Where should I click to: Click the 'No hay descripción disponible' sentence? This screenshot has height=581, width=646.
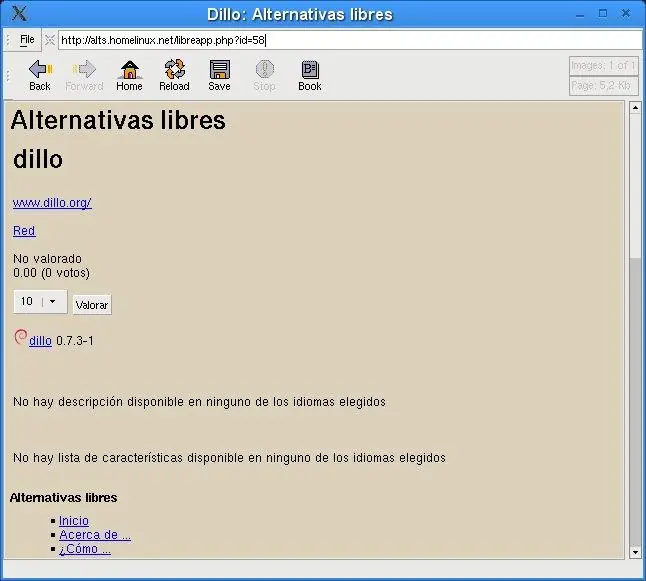(x=199, y=402)
